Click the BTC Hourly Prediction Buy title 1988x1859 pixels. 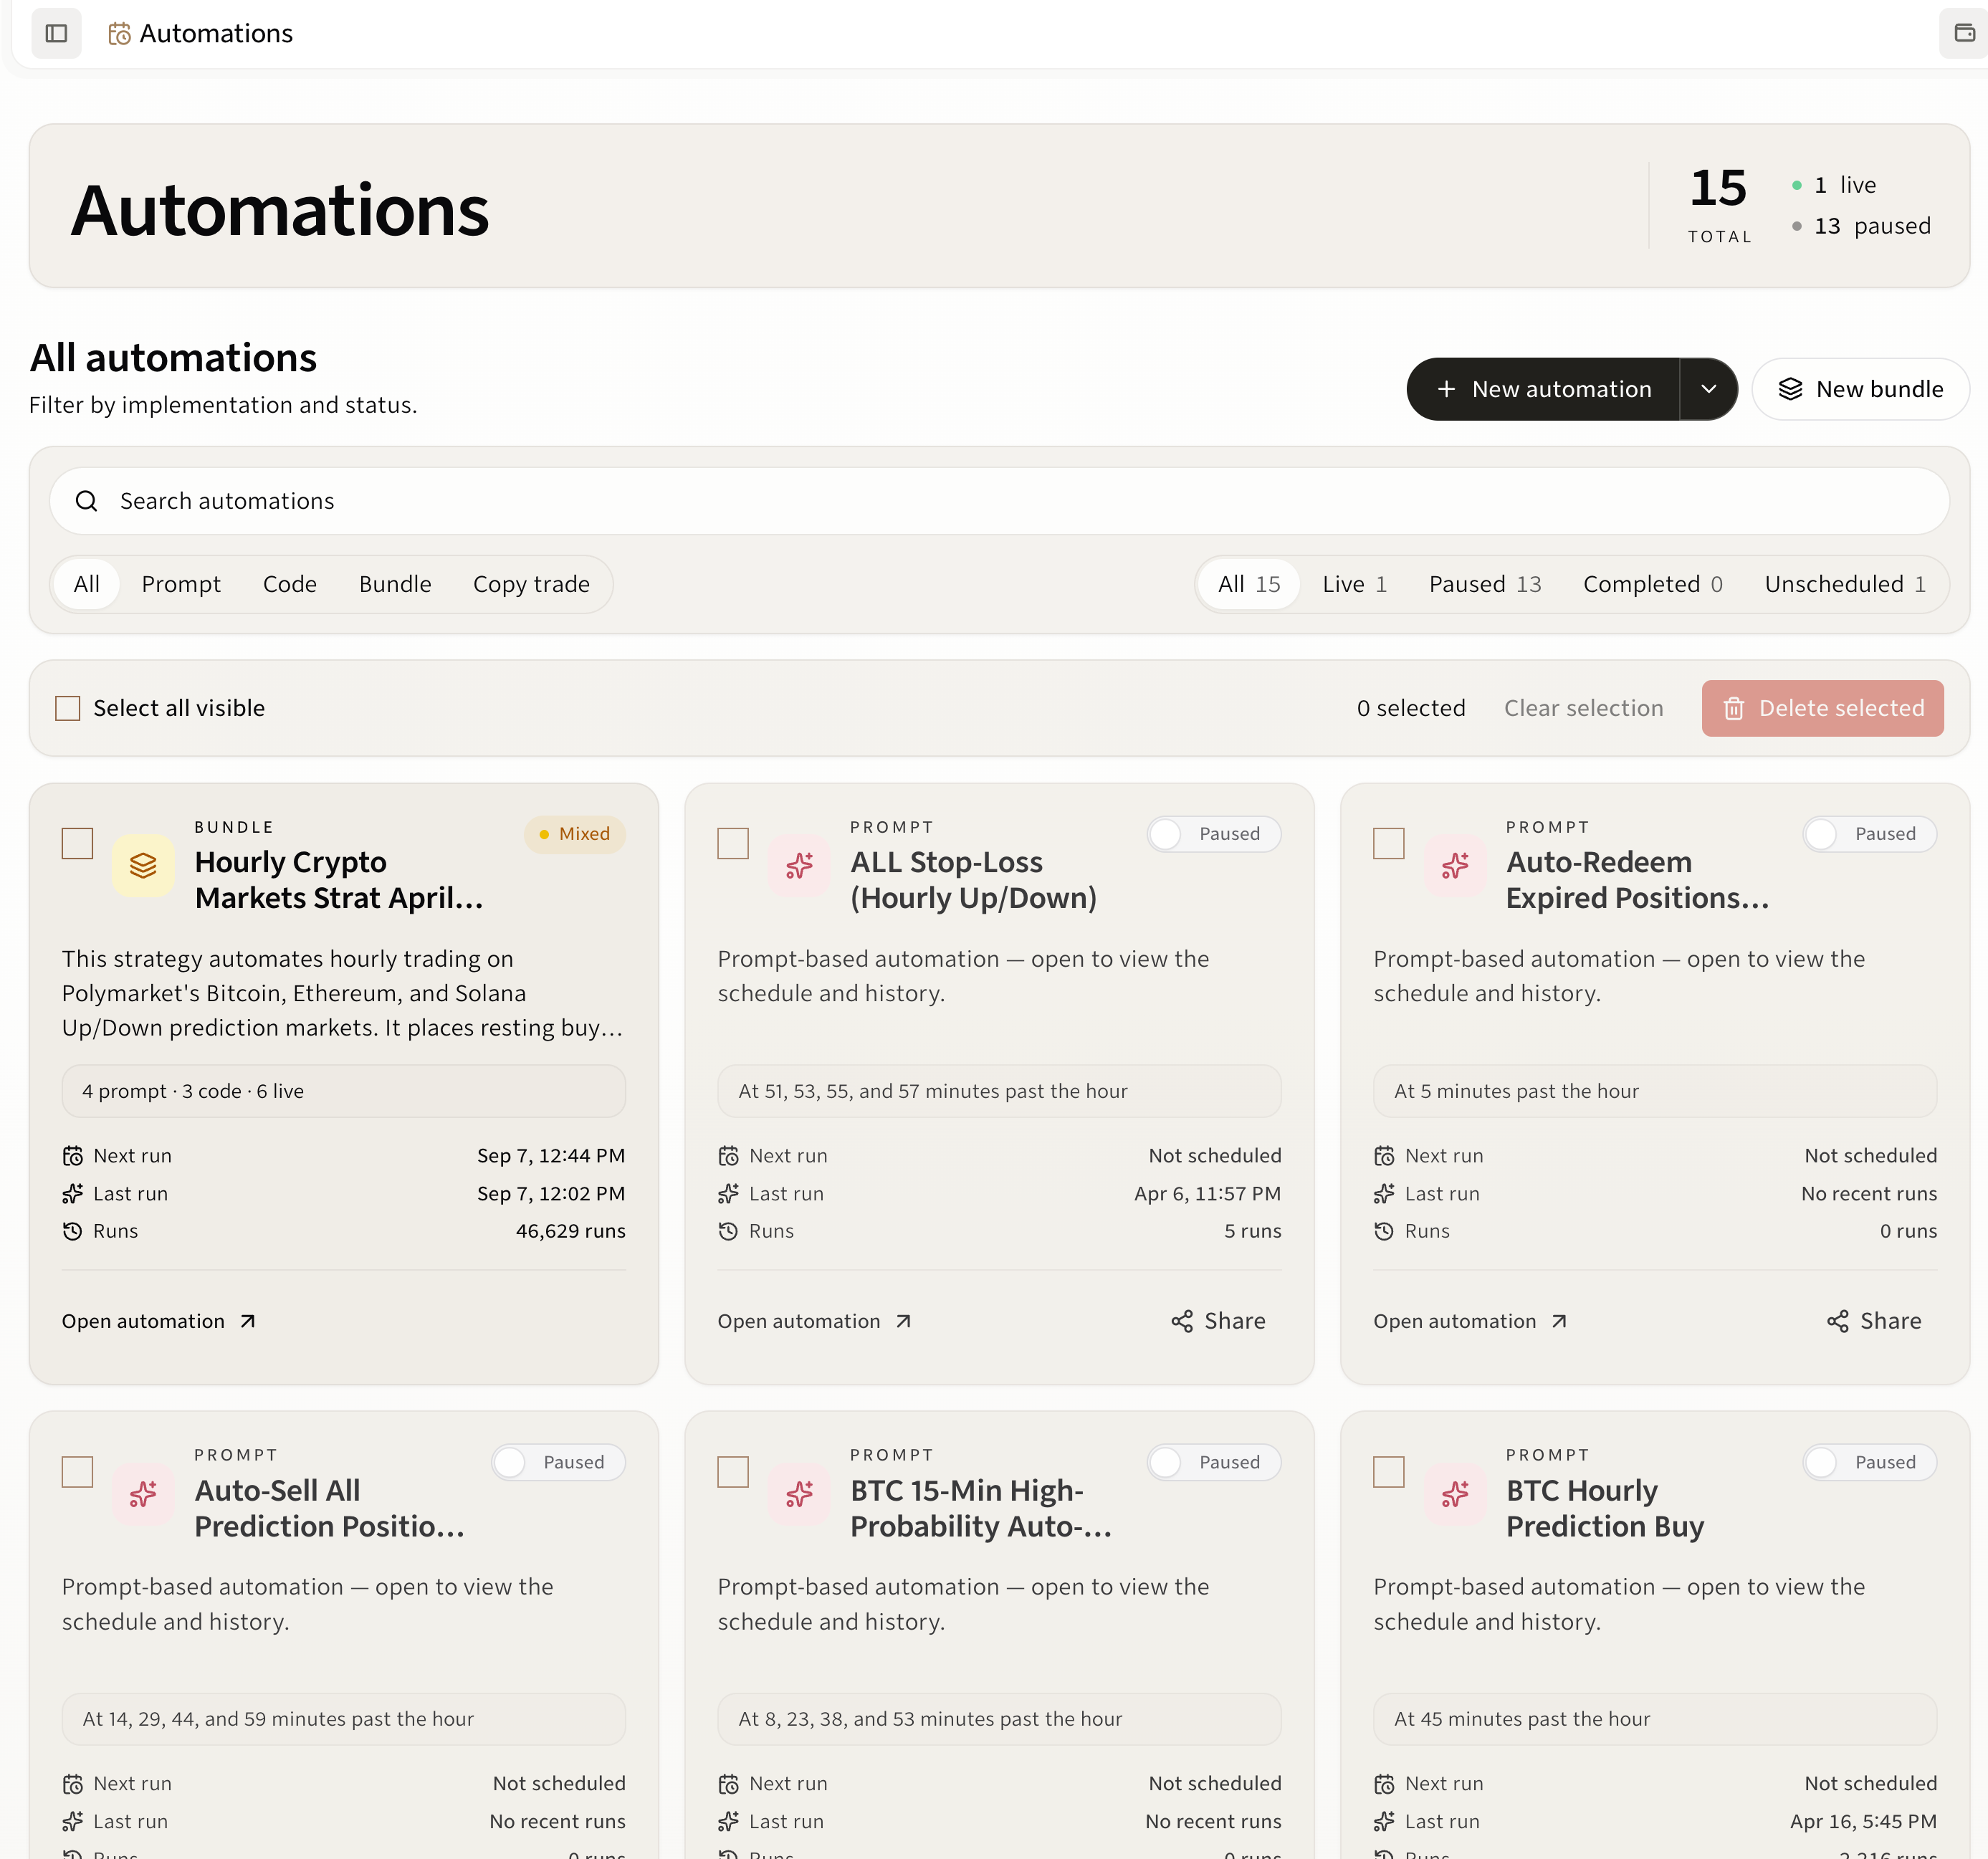pos(1604,1508)
